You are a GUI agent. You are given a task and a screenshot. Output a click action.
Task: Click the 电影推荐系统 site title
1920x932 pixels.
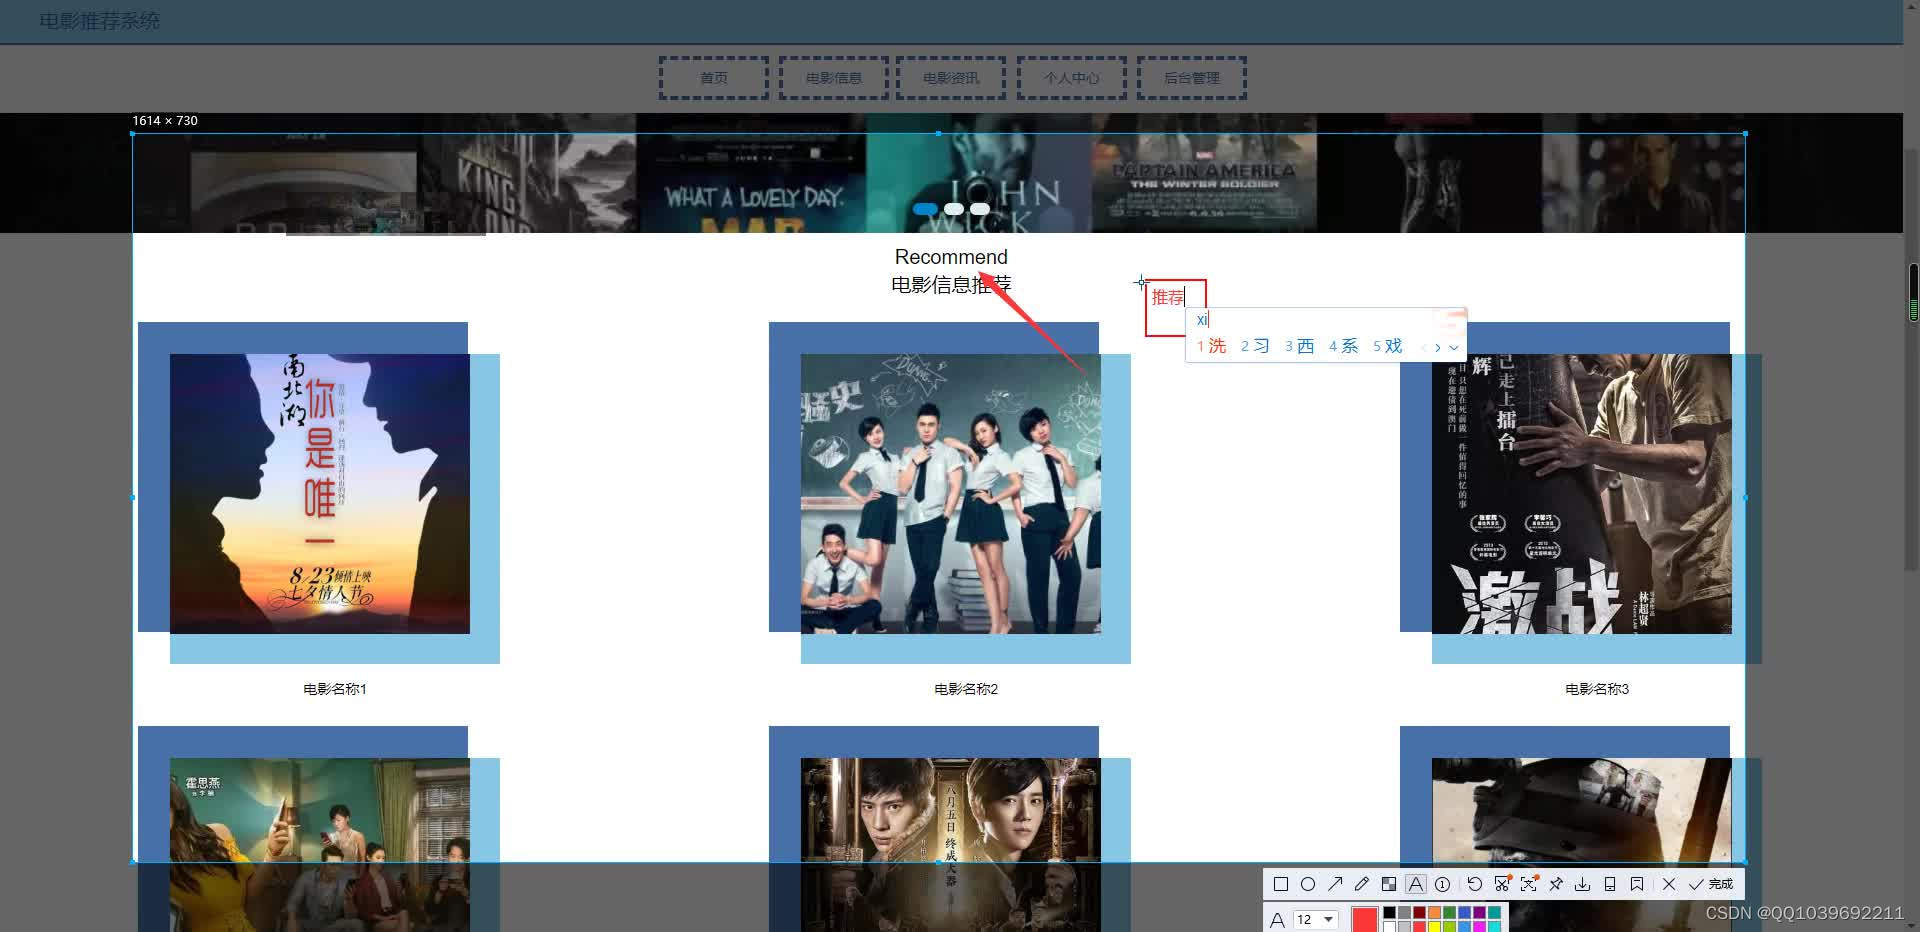click(x=100, y=21)
